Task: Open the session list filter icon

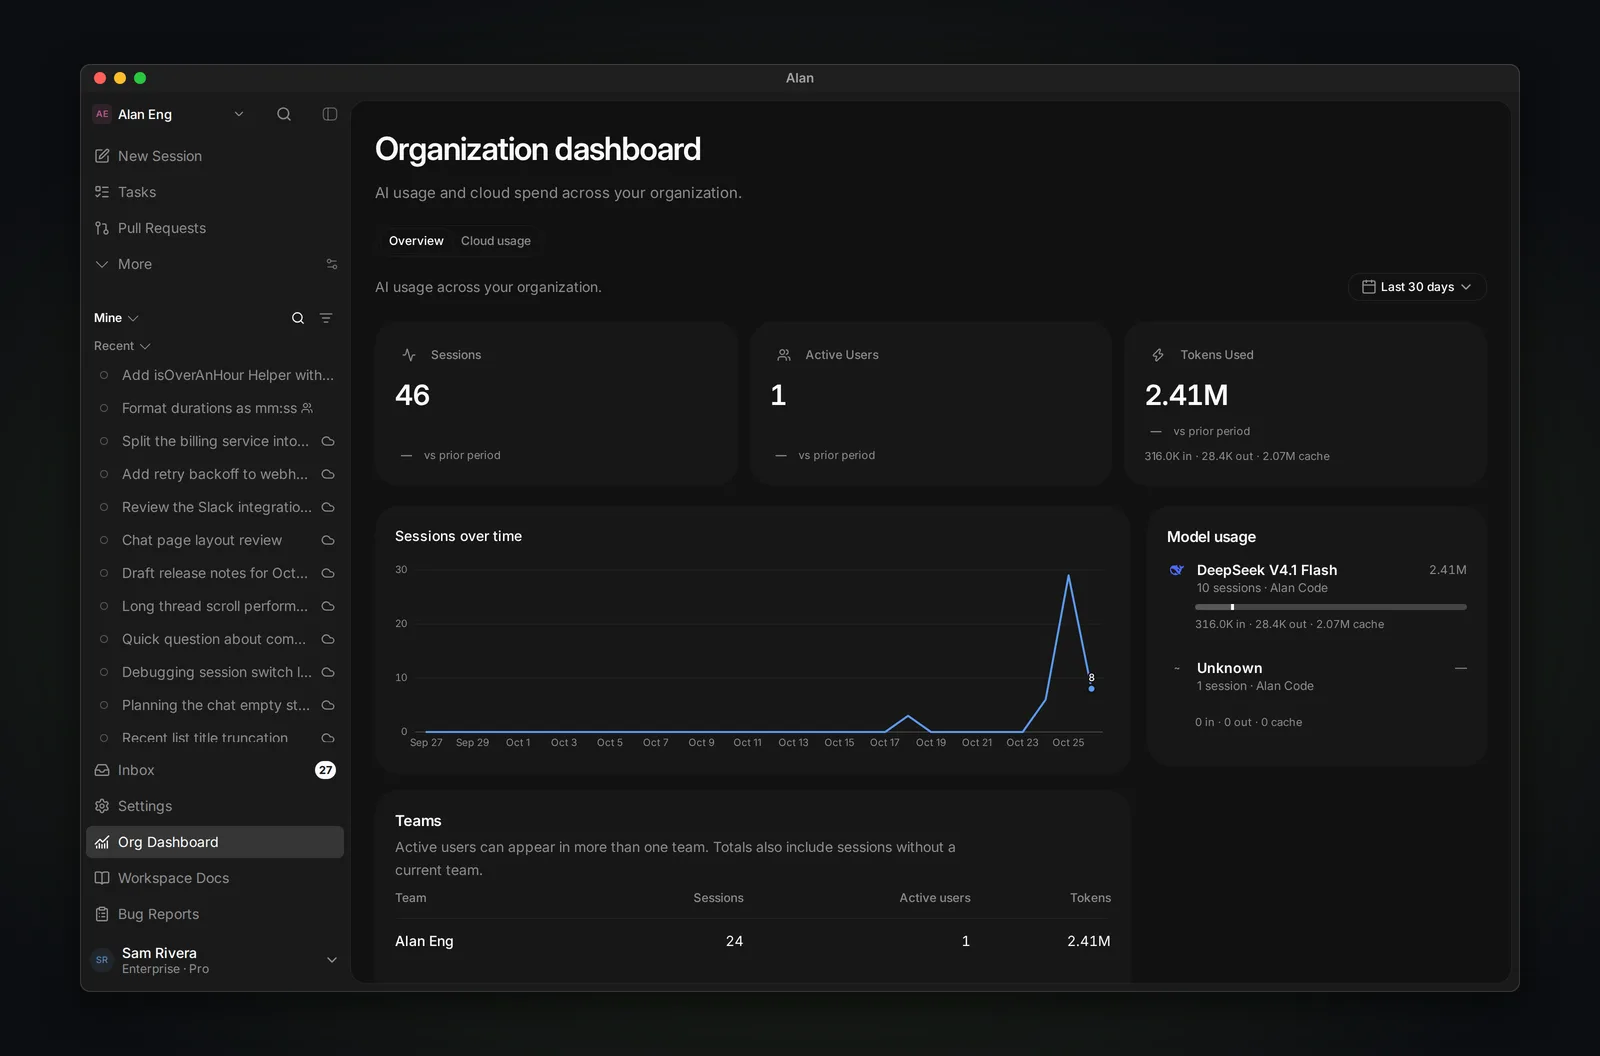Action: point(326,318)
